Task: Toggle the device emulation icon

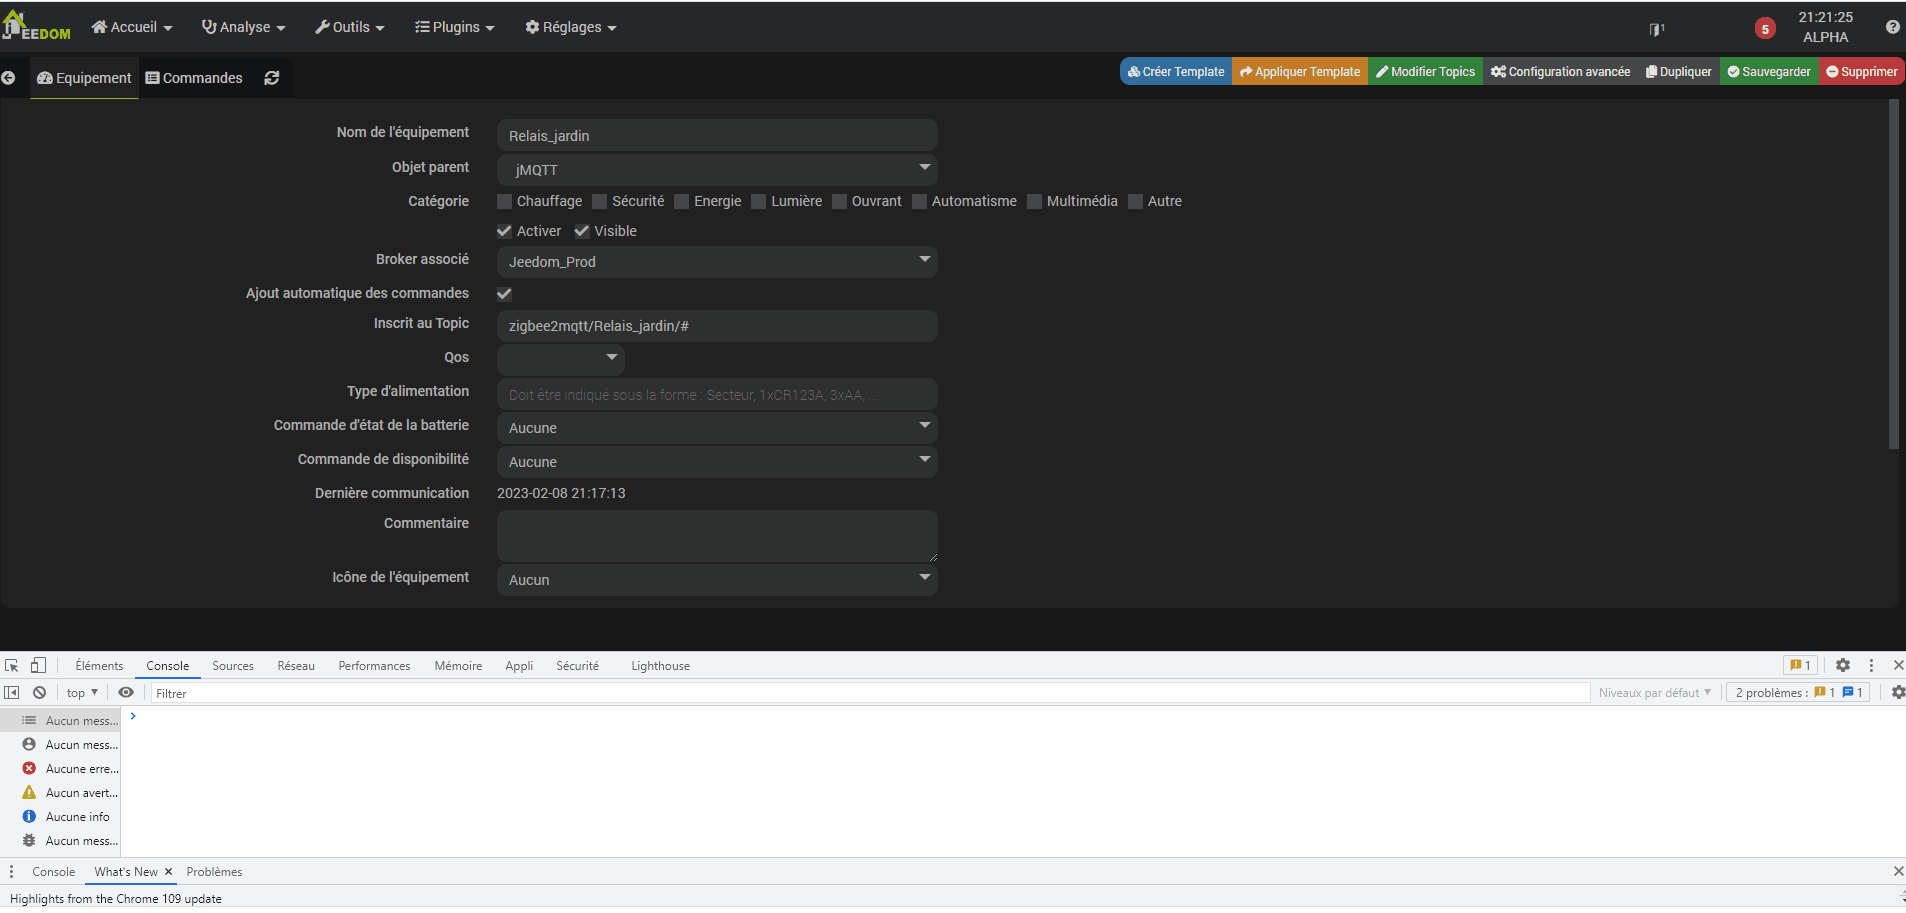Action: (38, 665)
